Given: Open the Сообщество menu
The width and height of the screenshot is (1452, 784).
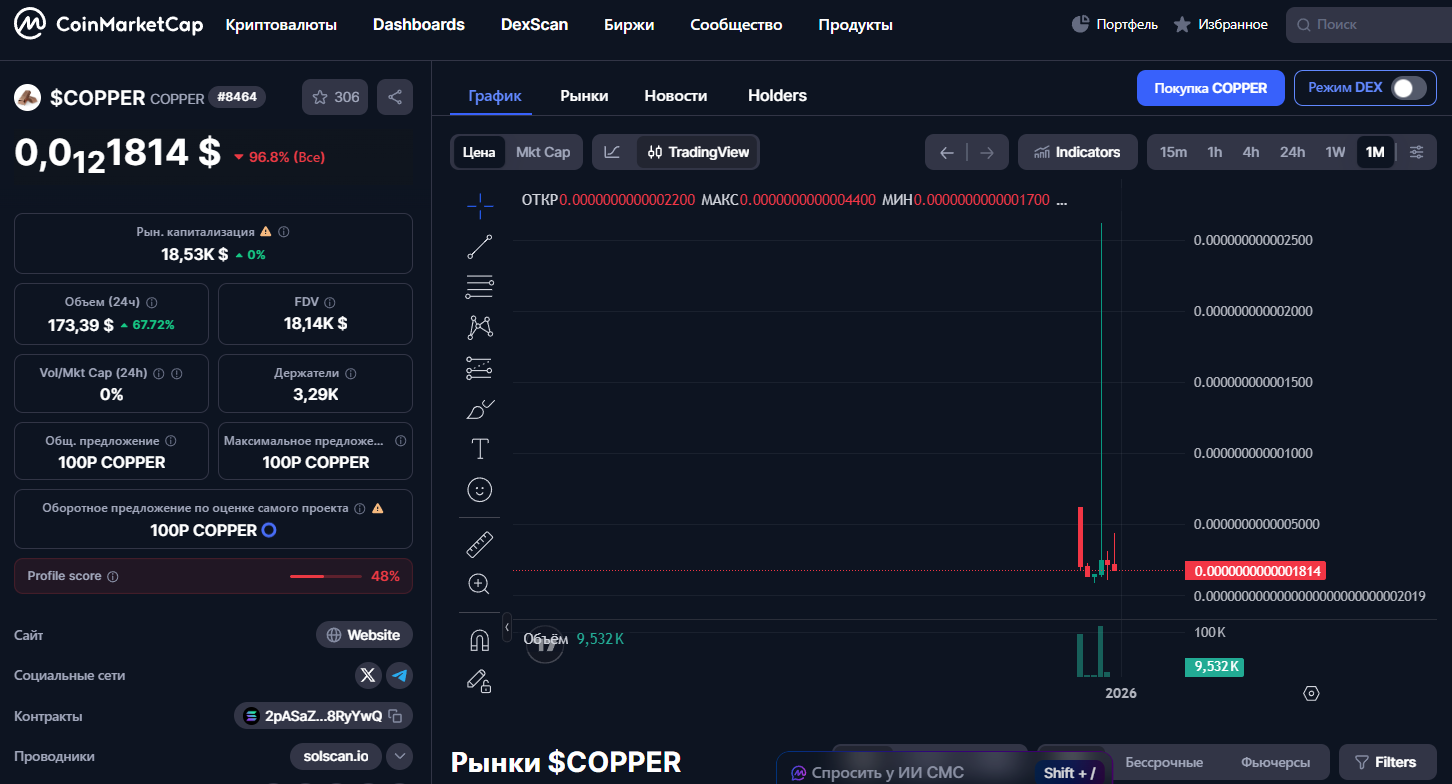Looking at the screenshot, I should pyautogui.click(x=736, y=25).
